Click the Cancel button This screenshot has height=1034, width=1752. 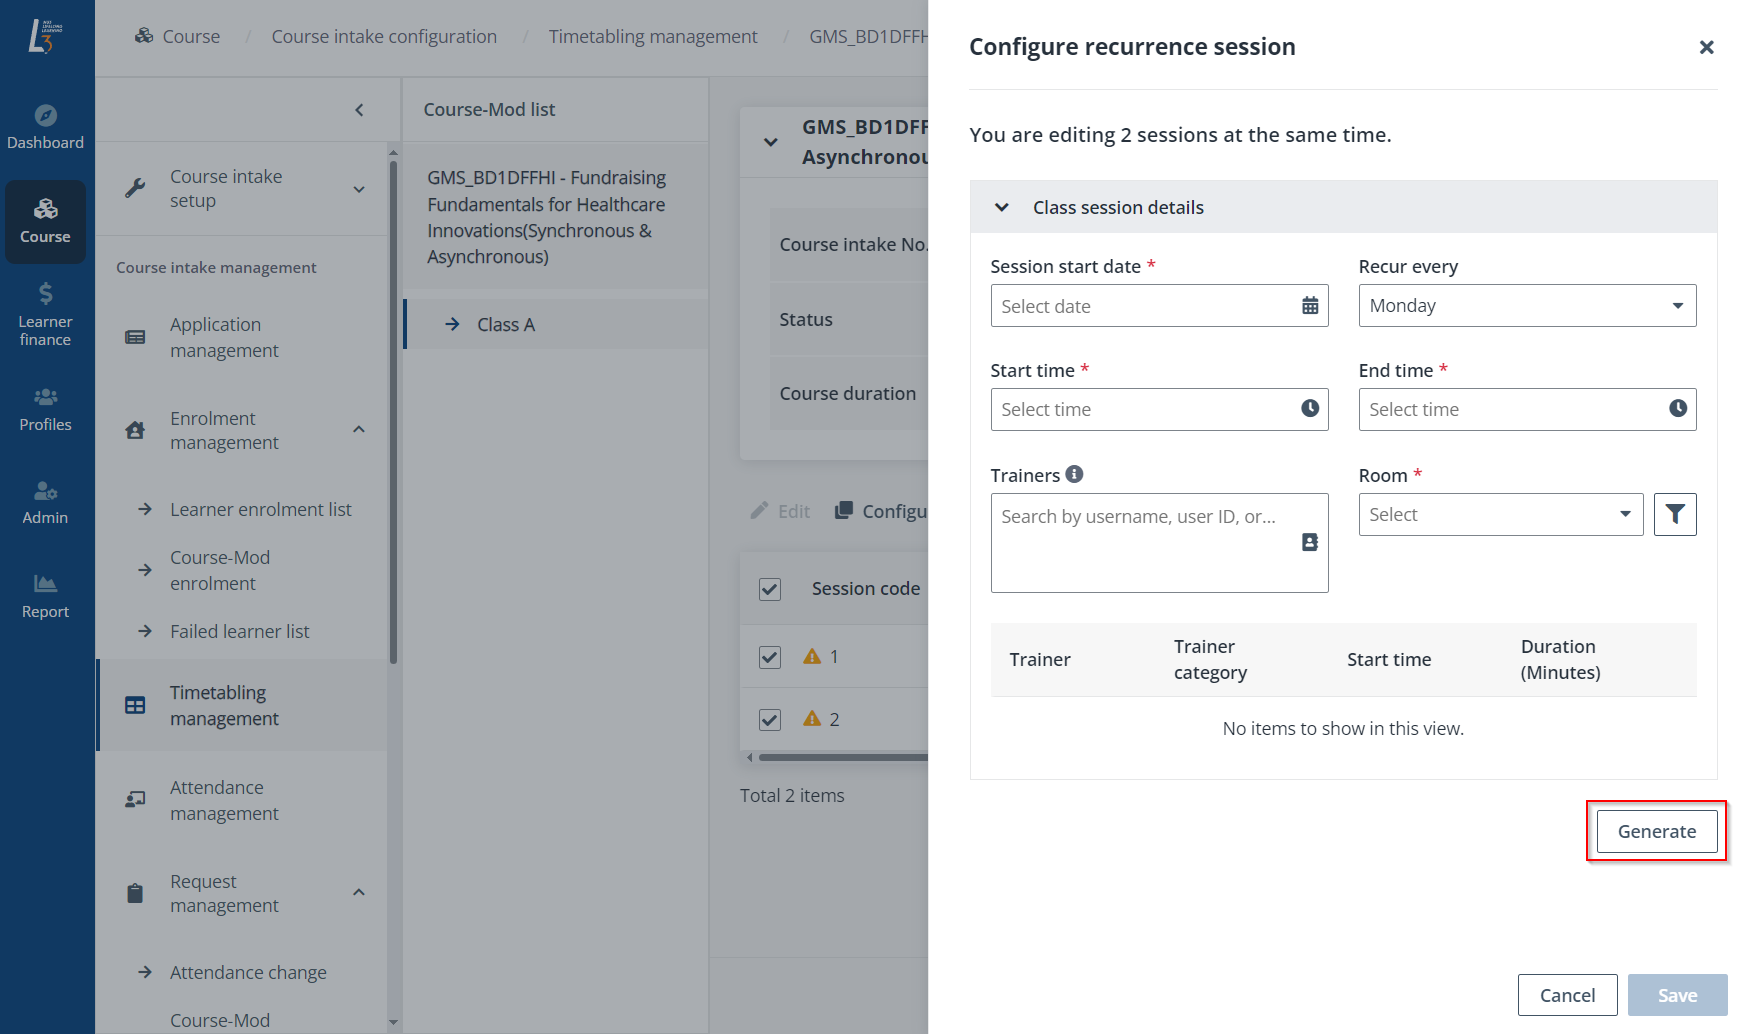1566,995
